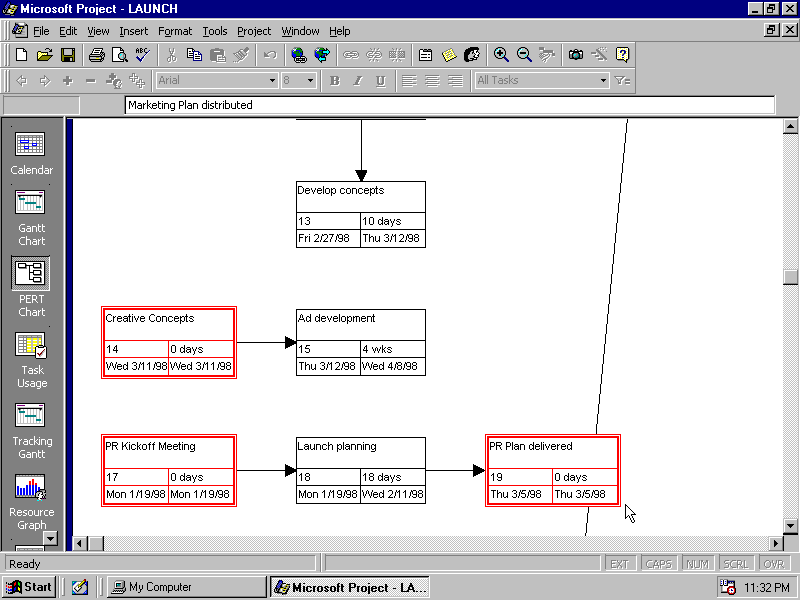Open the Project menu
Image resolution: width=800 pixels, height=600 pixels.
(x=254, y=31)
